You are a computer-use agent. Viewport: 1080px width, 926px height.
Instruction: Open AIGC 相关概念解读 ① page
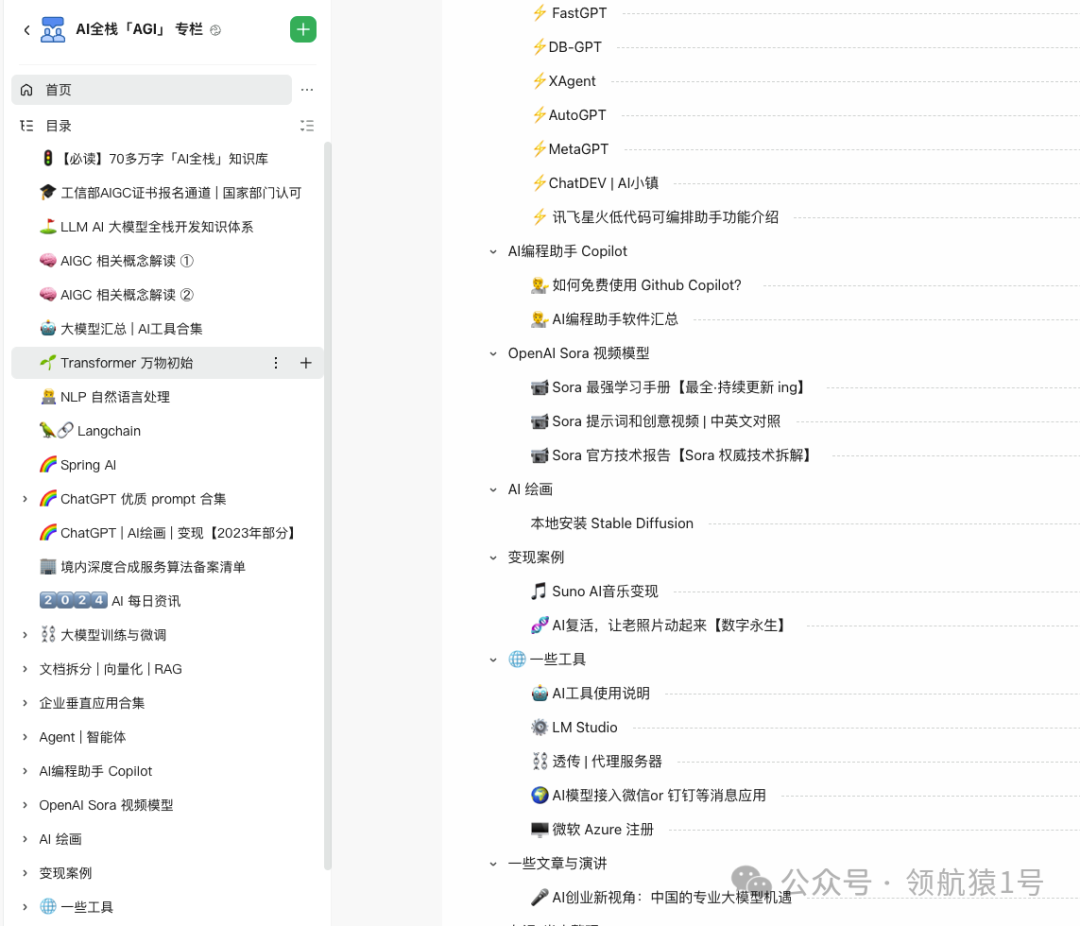coord(127,260)
